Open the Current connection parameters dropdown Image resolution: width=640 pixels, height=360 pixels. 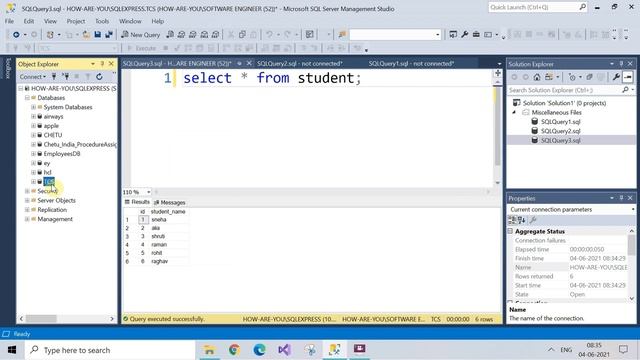coord(633,209)
